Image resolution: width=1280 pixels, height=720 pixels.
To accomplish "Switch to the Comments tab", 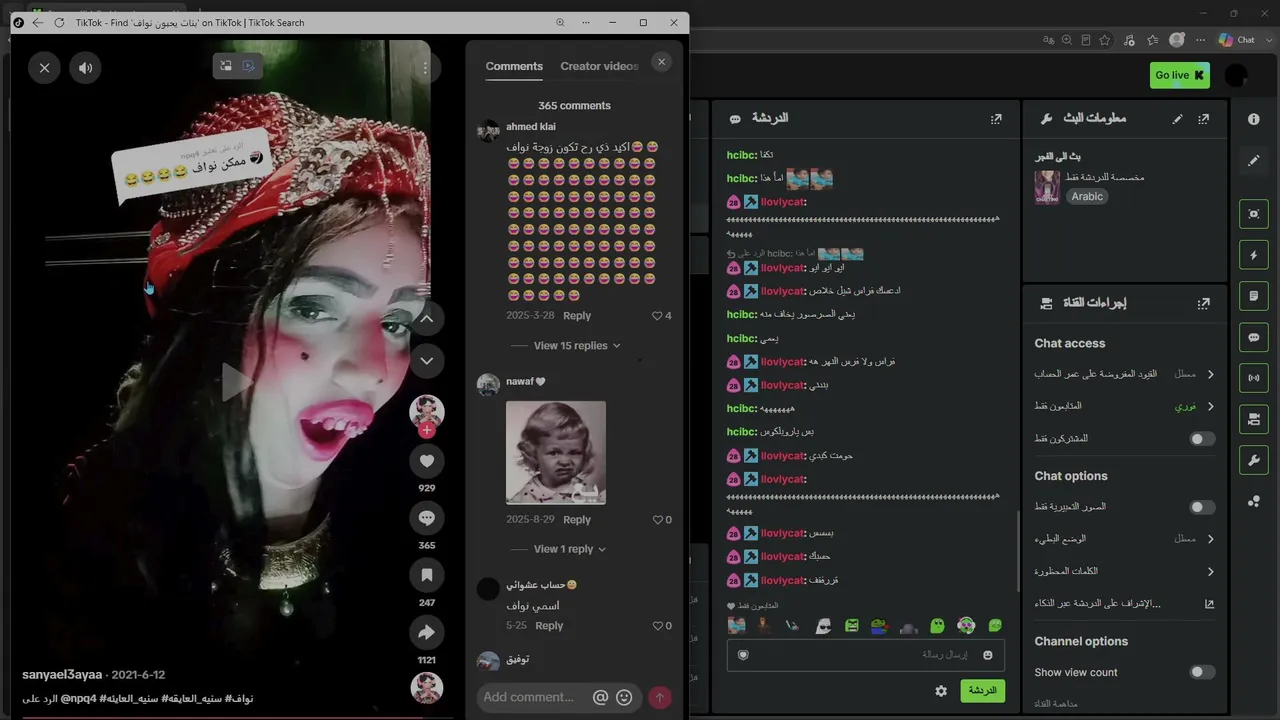I will coord(514,66).
